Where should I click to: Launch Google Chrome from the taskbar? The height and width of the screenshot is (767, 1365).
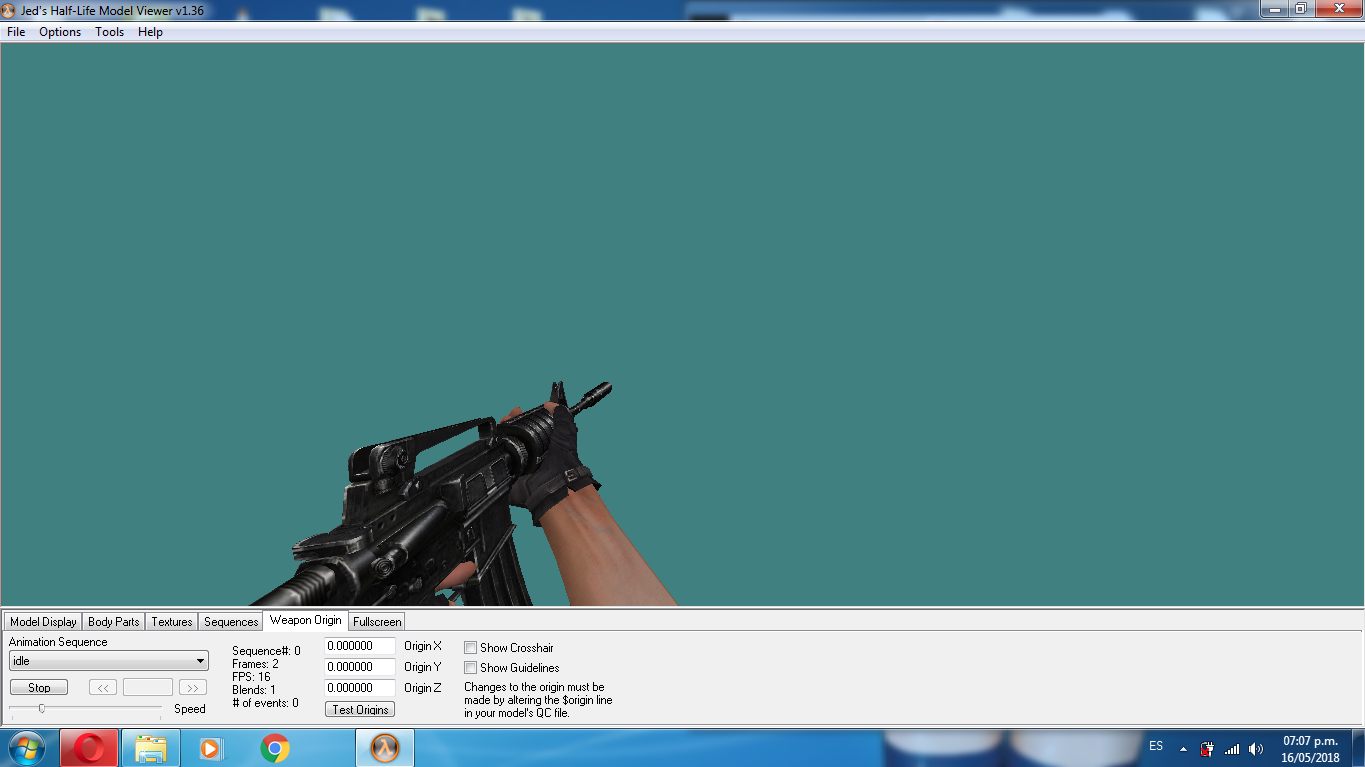pos(275,748)
